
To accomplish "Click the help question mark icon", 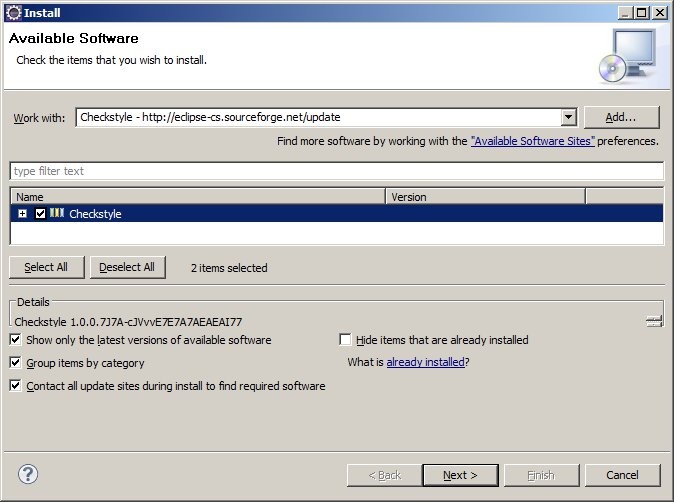I will (x=29, y=474).
